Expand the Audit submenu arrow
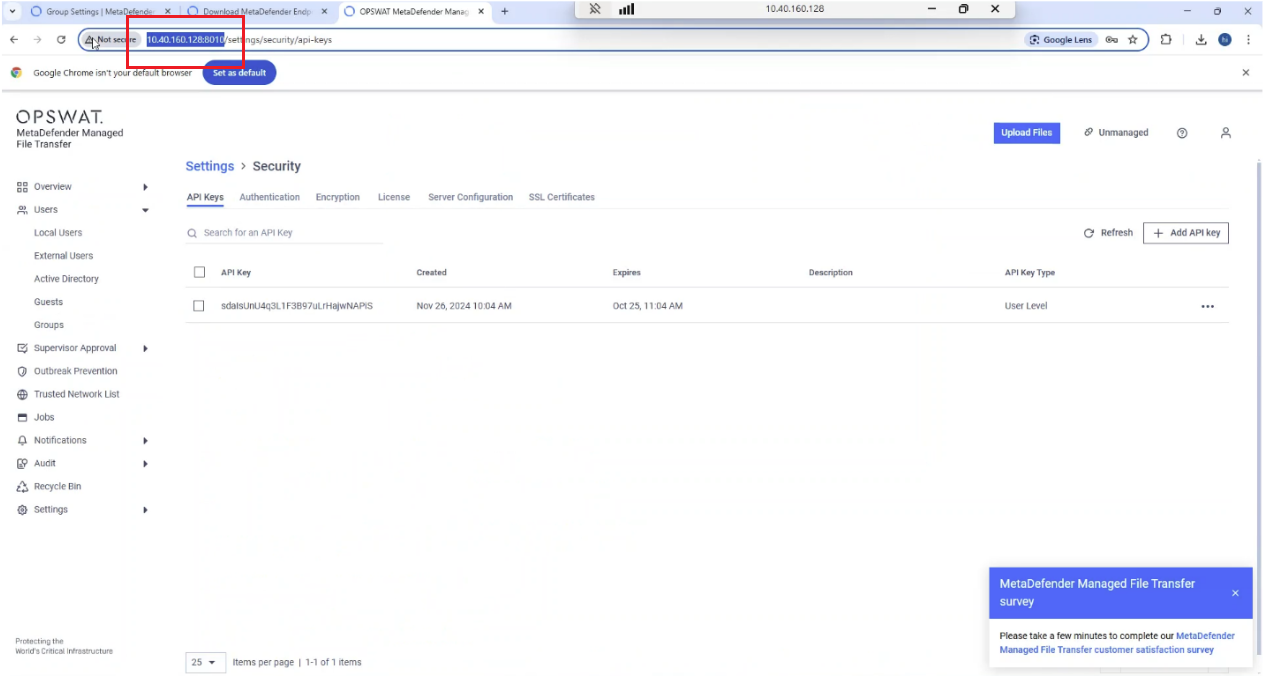 tap(145, 463)
